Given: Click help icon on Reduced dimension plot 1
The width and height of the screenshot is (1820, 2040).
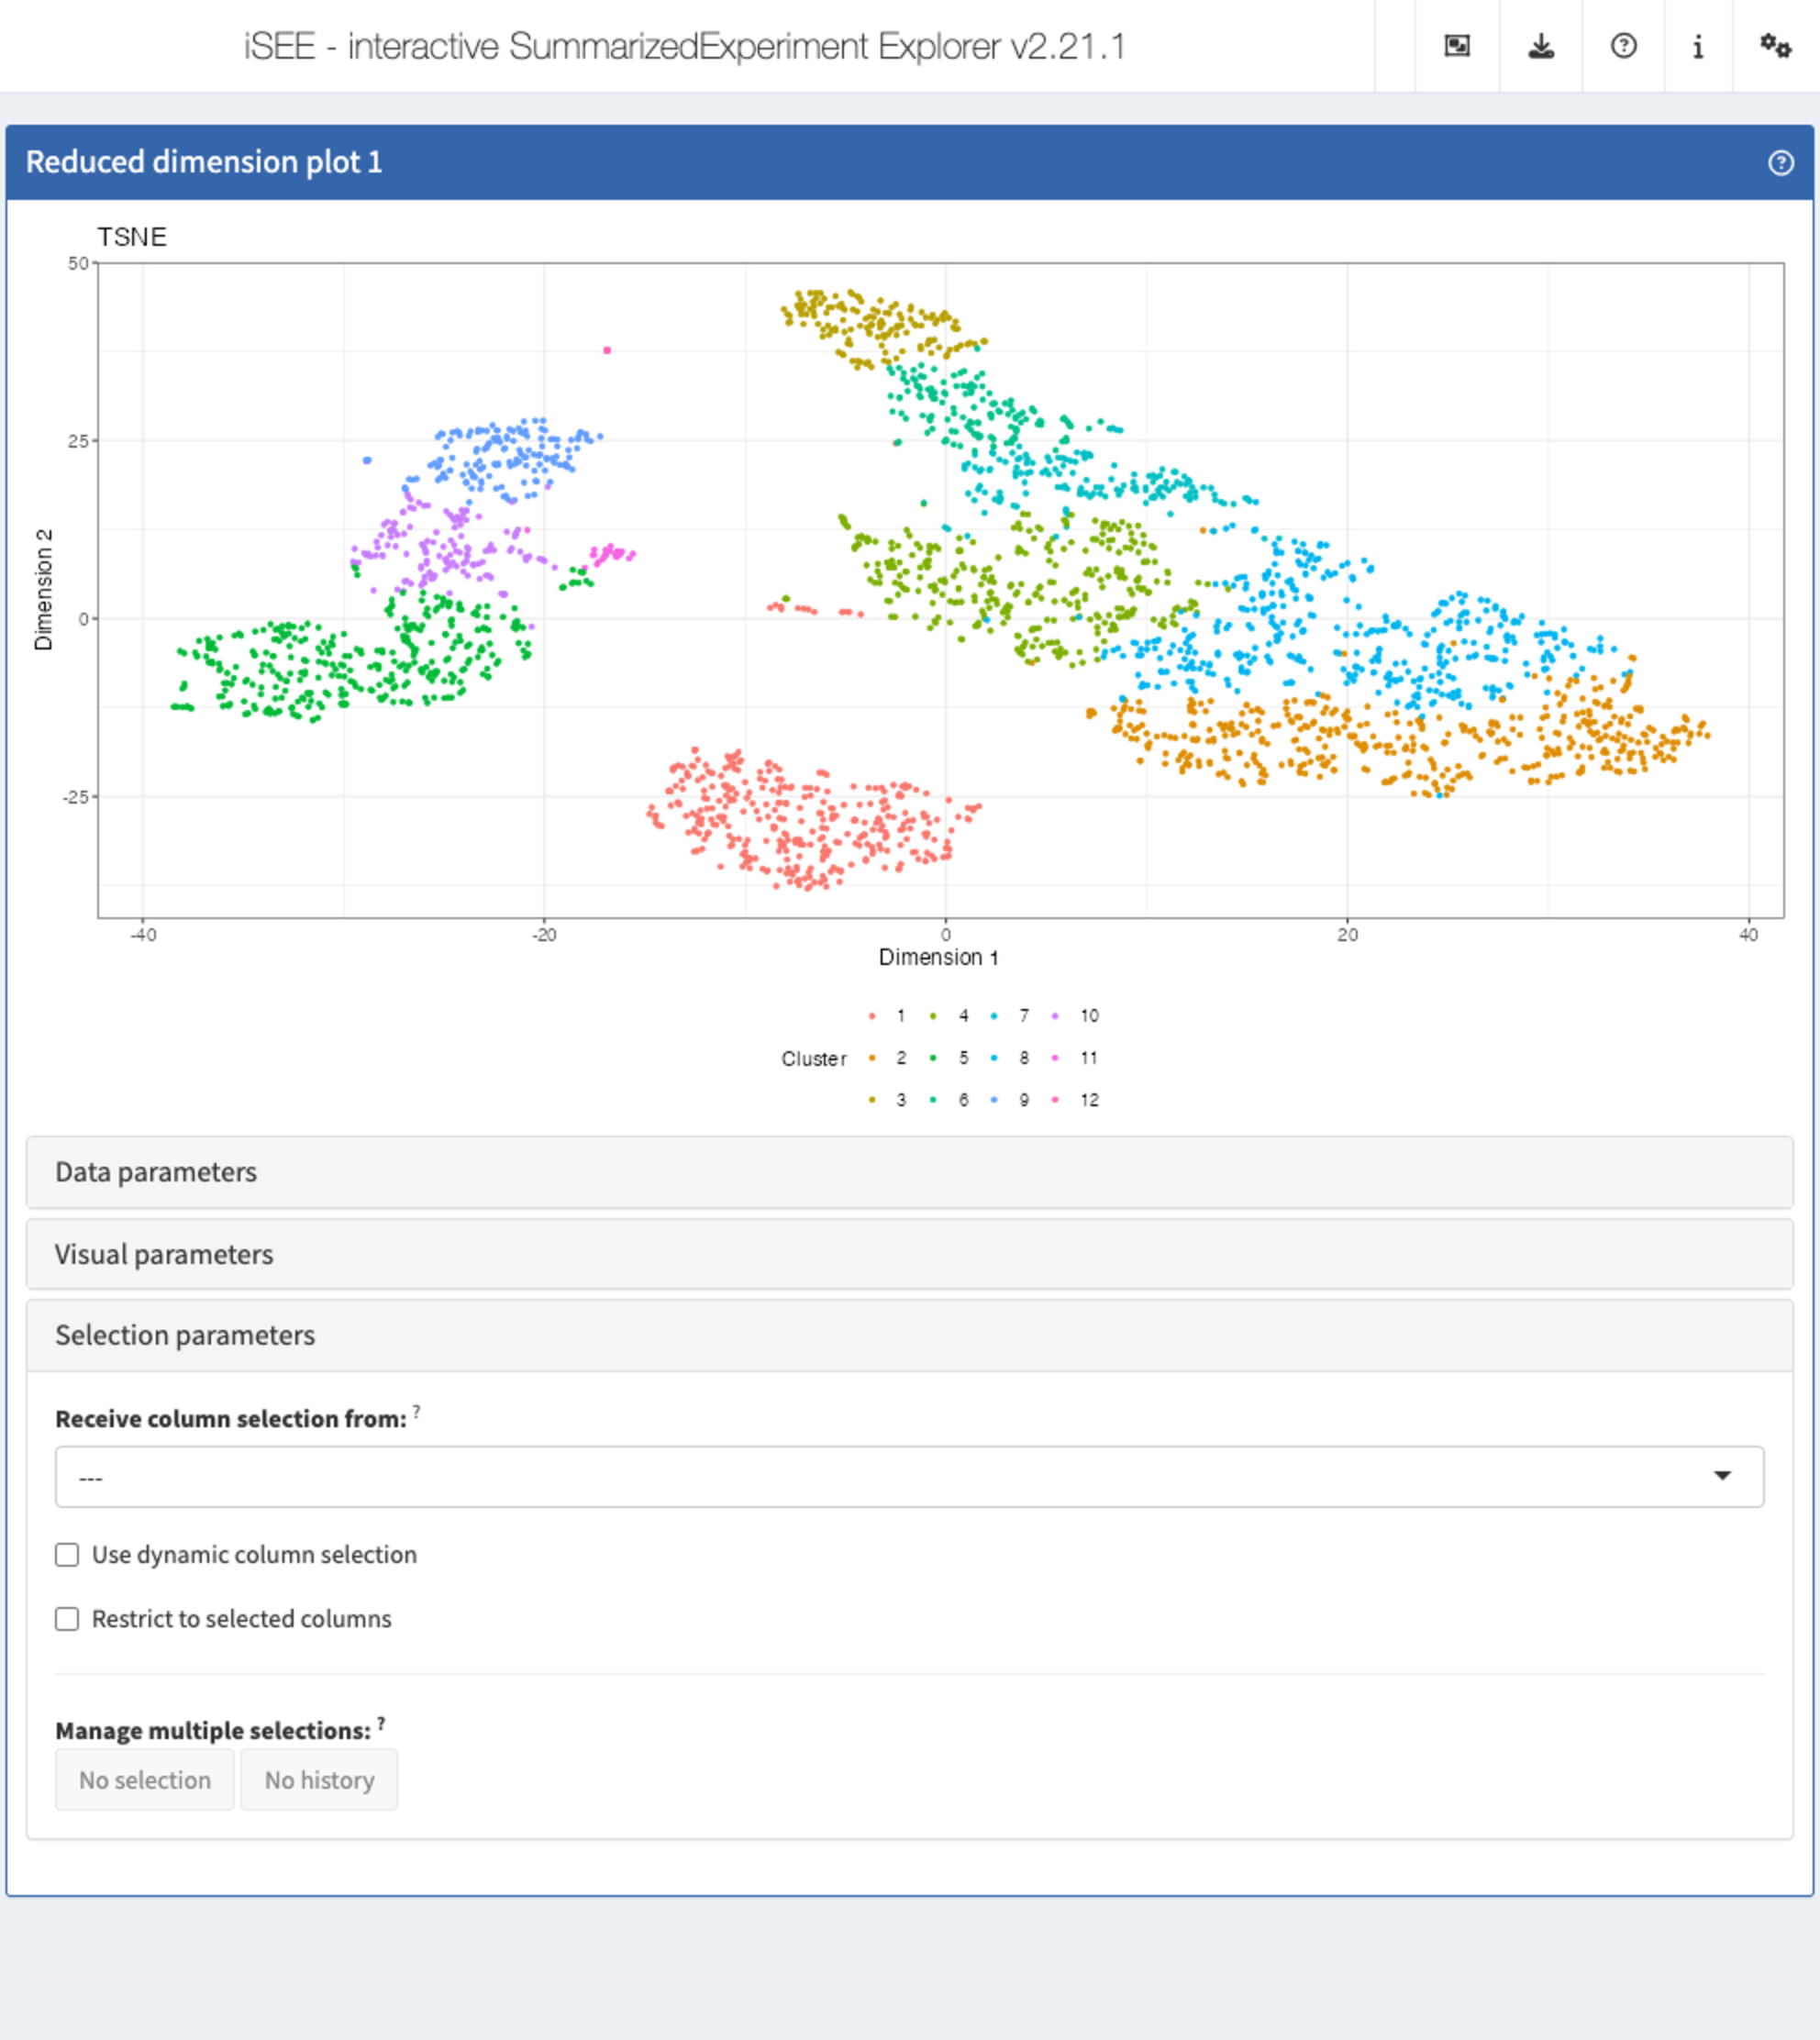Looking at the screenshot, I should (1781, 163).
